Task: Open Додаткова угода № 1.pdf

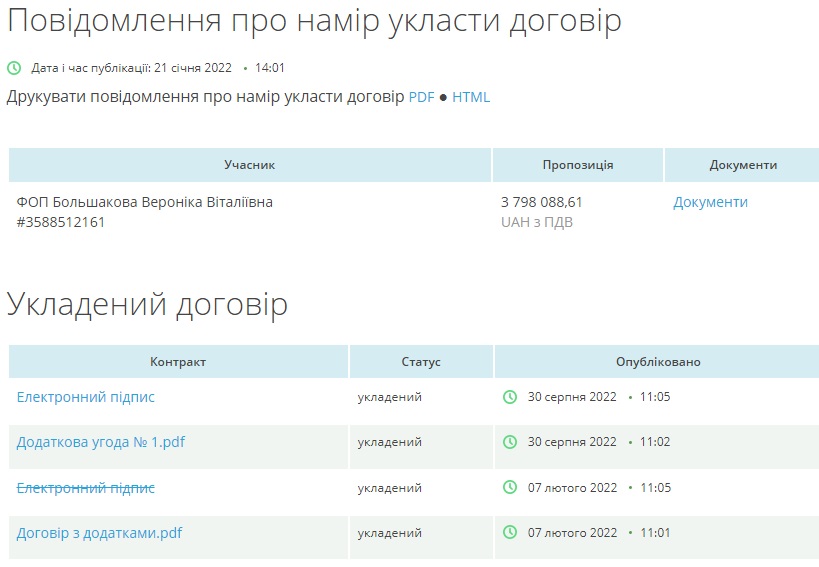Action: [101, 442]
